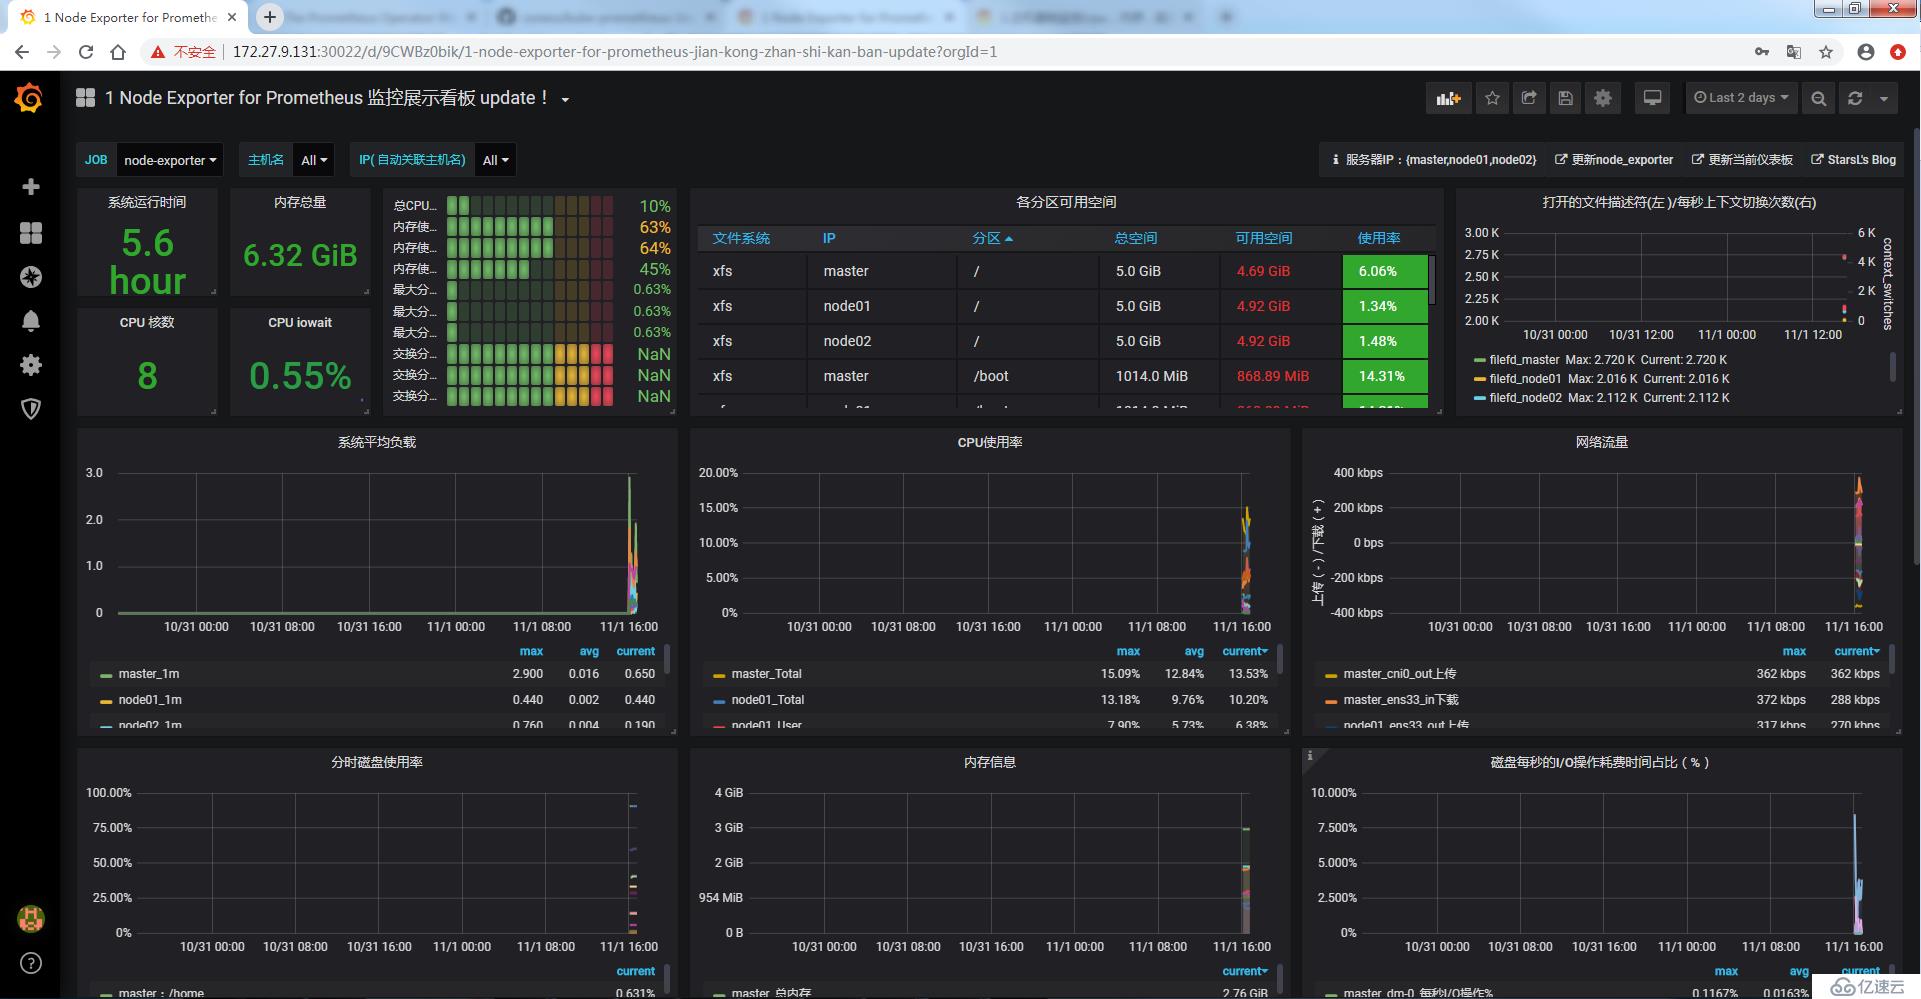Click master_Total legend color line
1921x999 pixels.
(x=719, y=675)
